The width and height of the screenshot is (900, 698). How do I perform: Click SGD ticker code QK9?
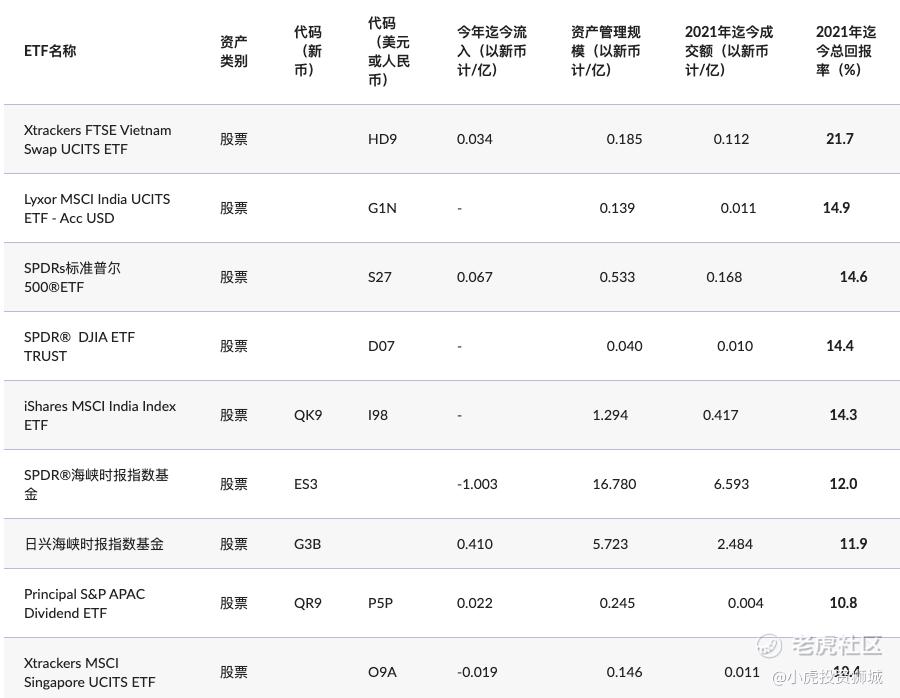(x=308, y=415)
